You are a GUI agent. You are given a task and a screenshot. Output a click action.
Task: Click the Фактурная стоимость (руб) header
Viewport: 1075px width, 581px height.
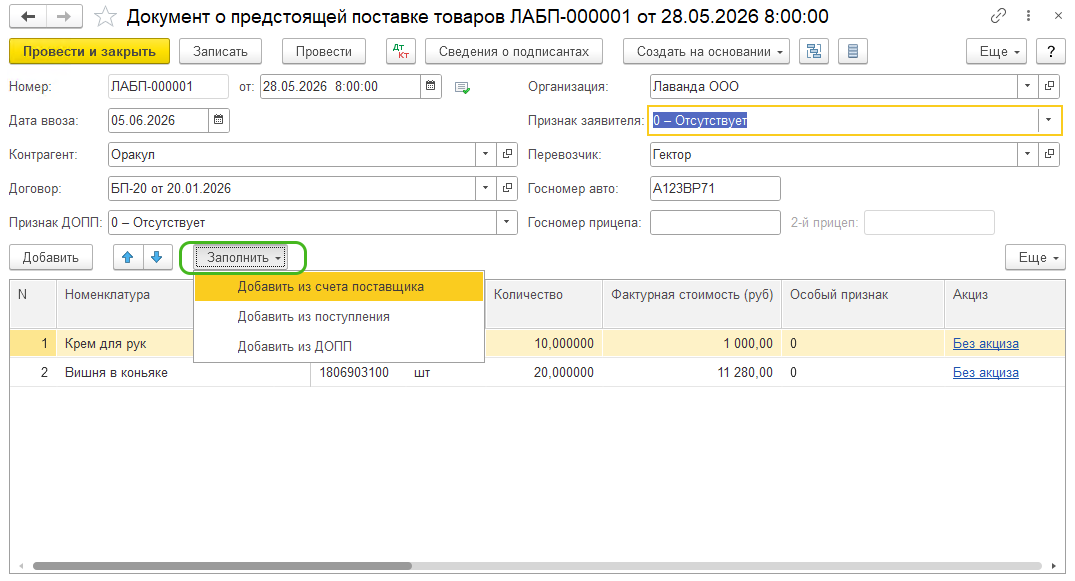pos(692,303)
